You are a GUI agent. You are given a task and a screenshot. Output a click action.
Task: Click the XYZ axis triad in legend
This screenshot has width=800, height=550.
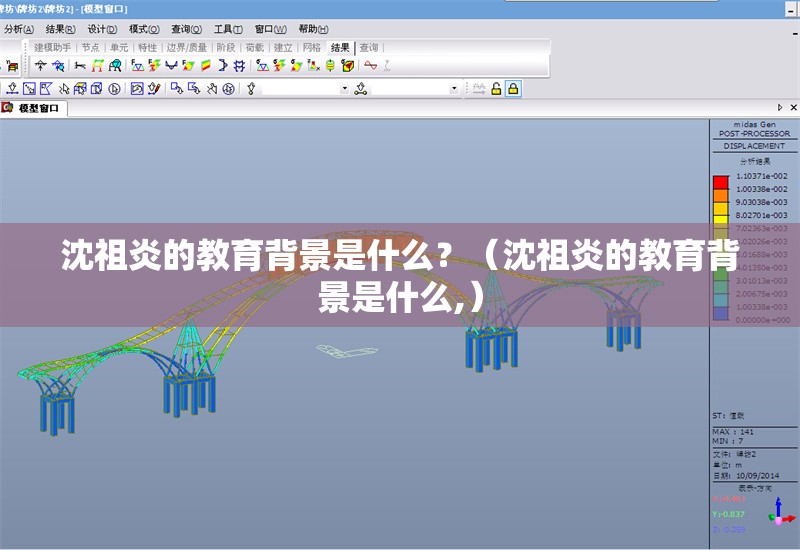781,513
